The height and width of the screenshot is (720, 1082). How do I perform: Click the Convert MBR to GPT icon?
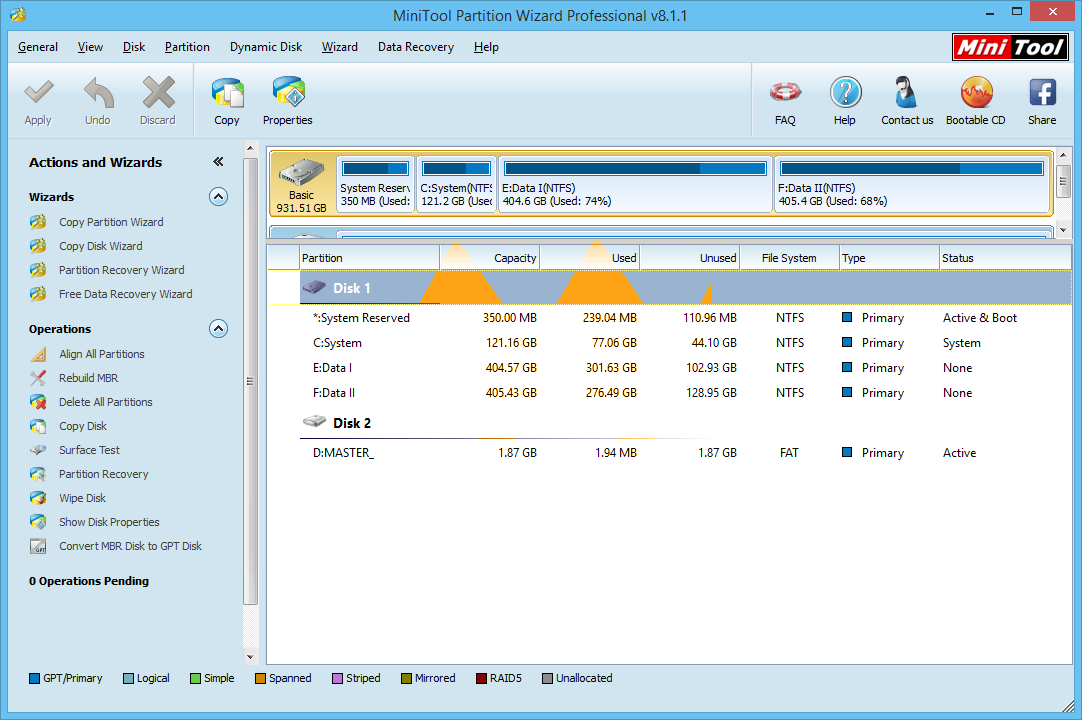pyautogui.click(x=38, y=546)
